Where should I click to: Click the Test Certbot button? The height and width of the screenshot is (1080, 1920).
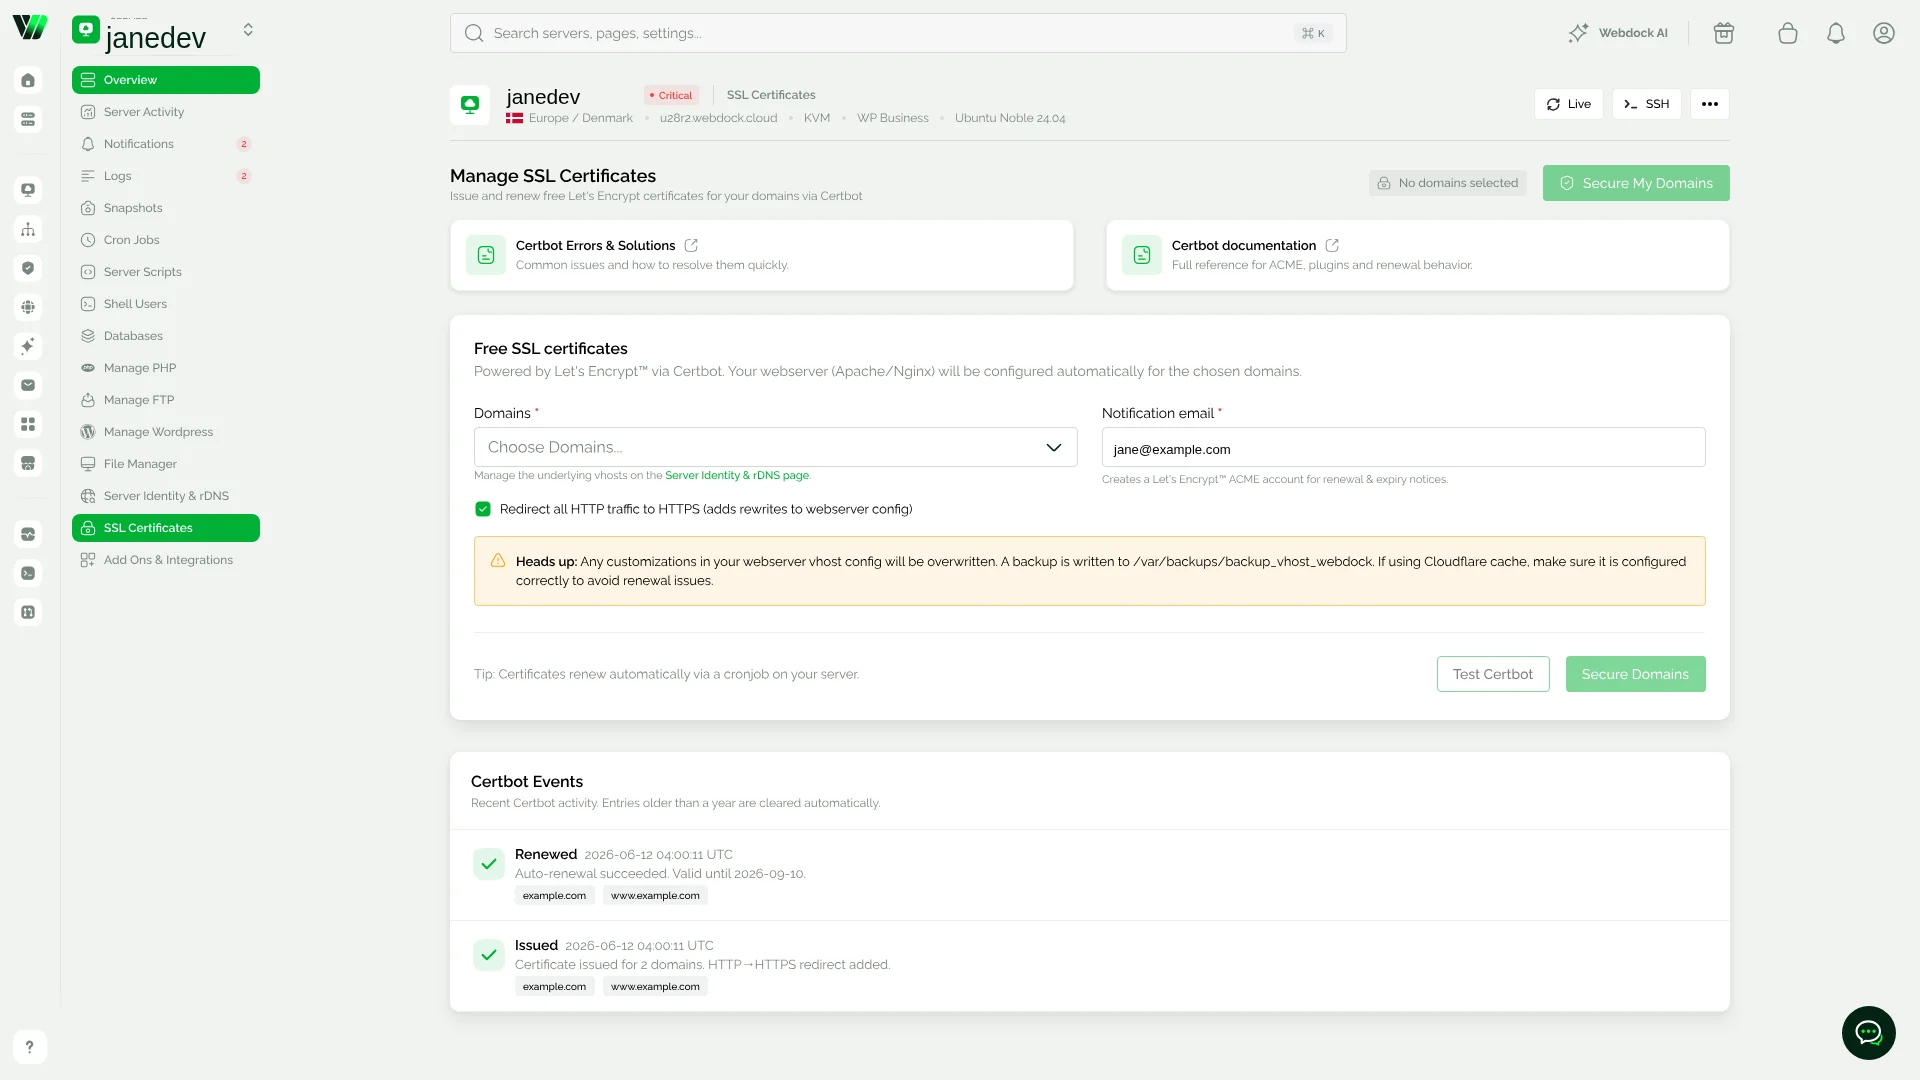[x=1493, y=674]
